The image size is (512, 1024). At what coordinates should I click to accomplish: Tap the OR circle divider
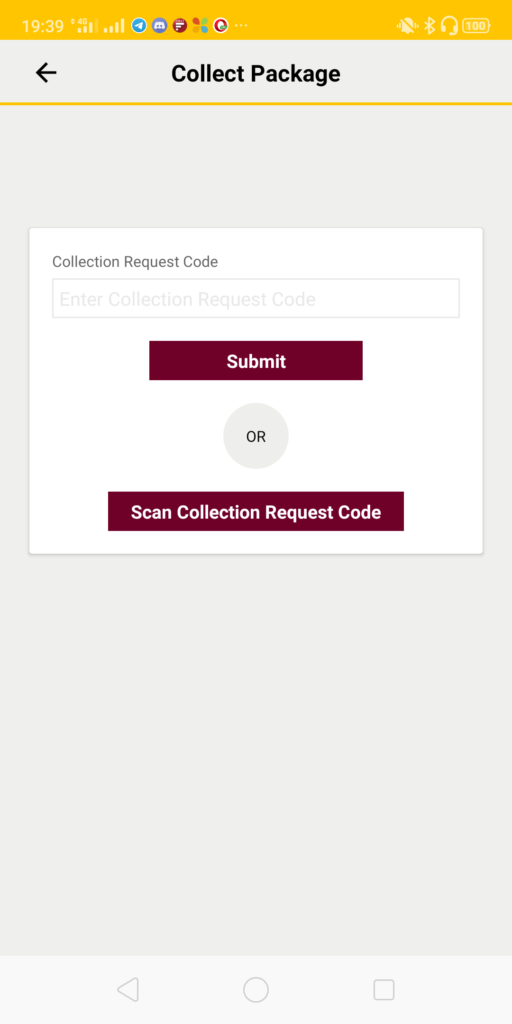(x=256, y=436)
